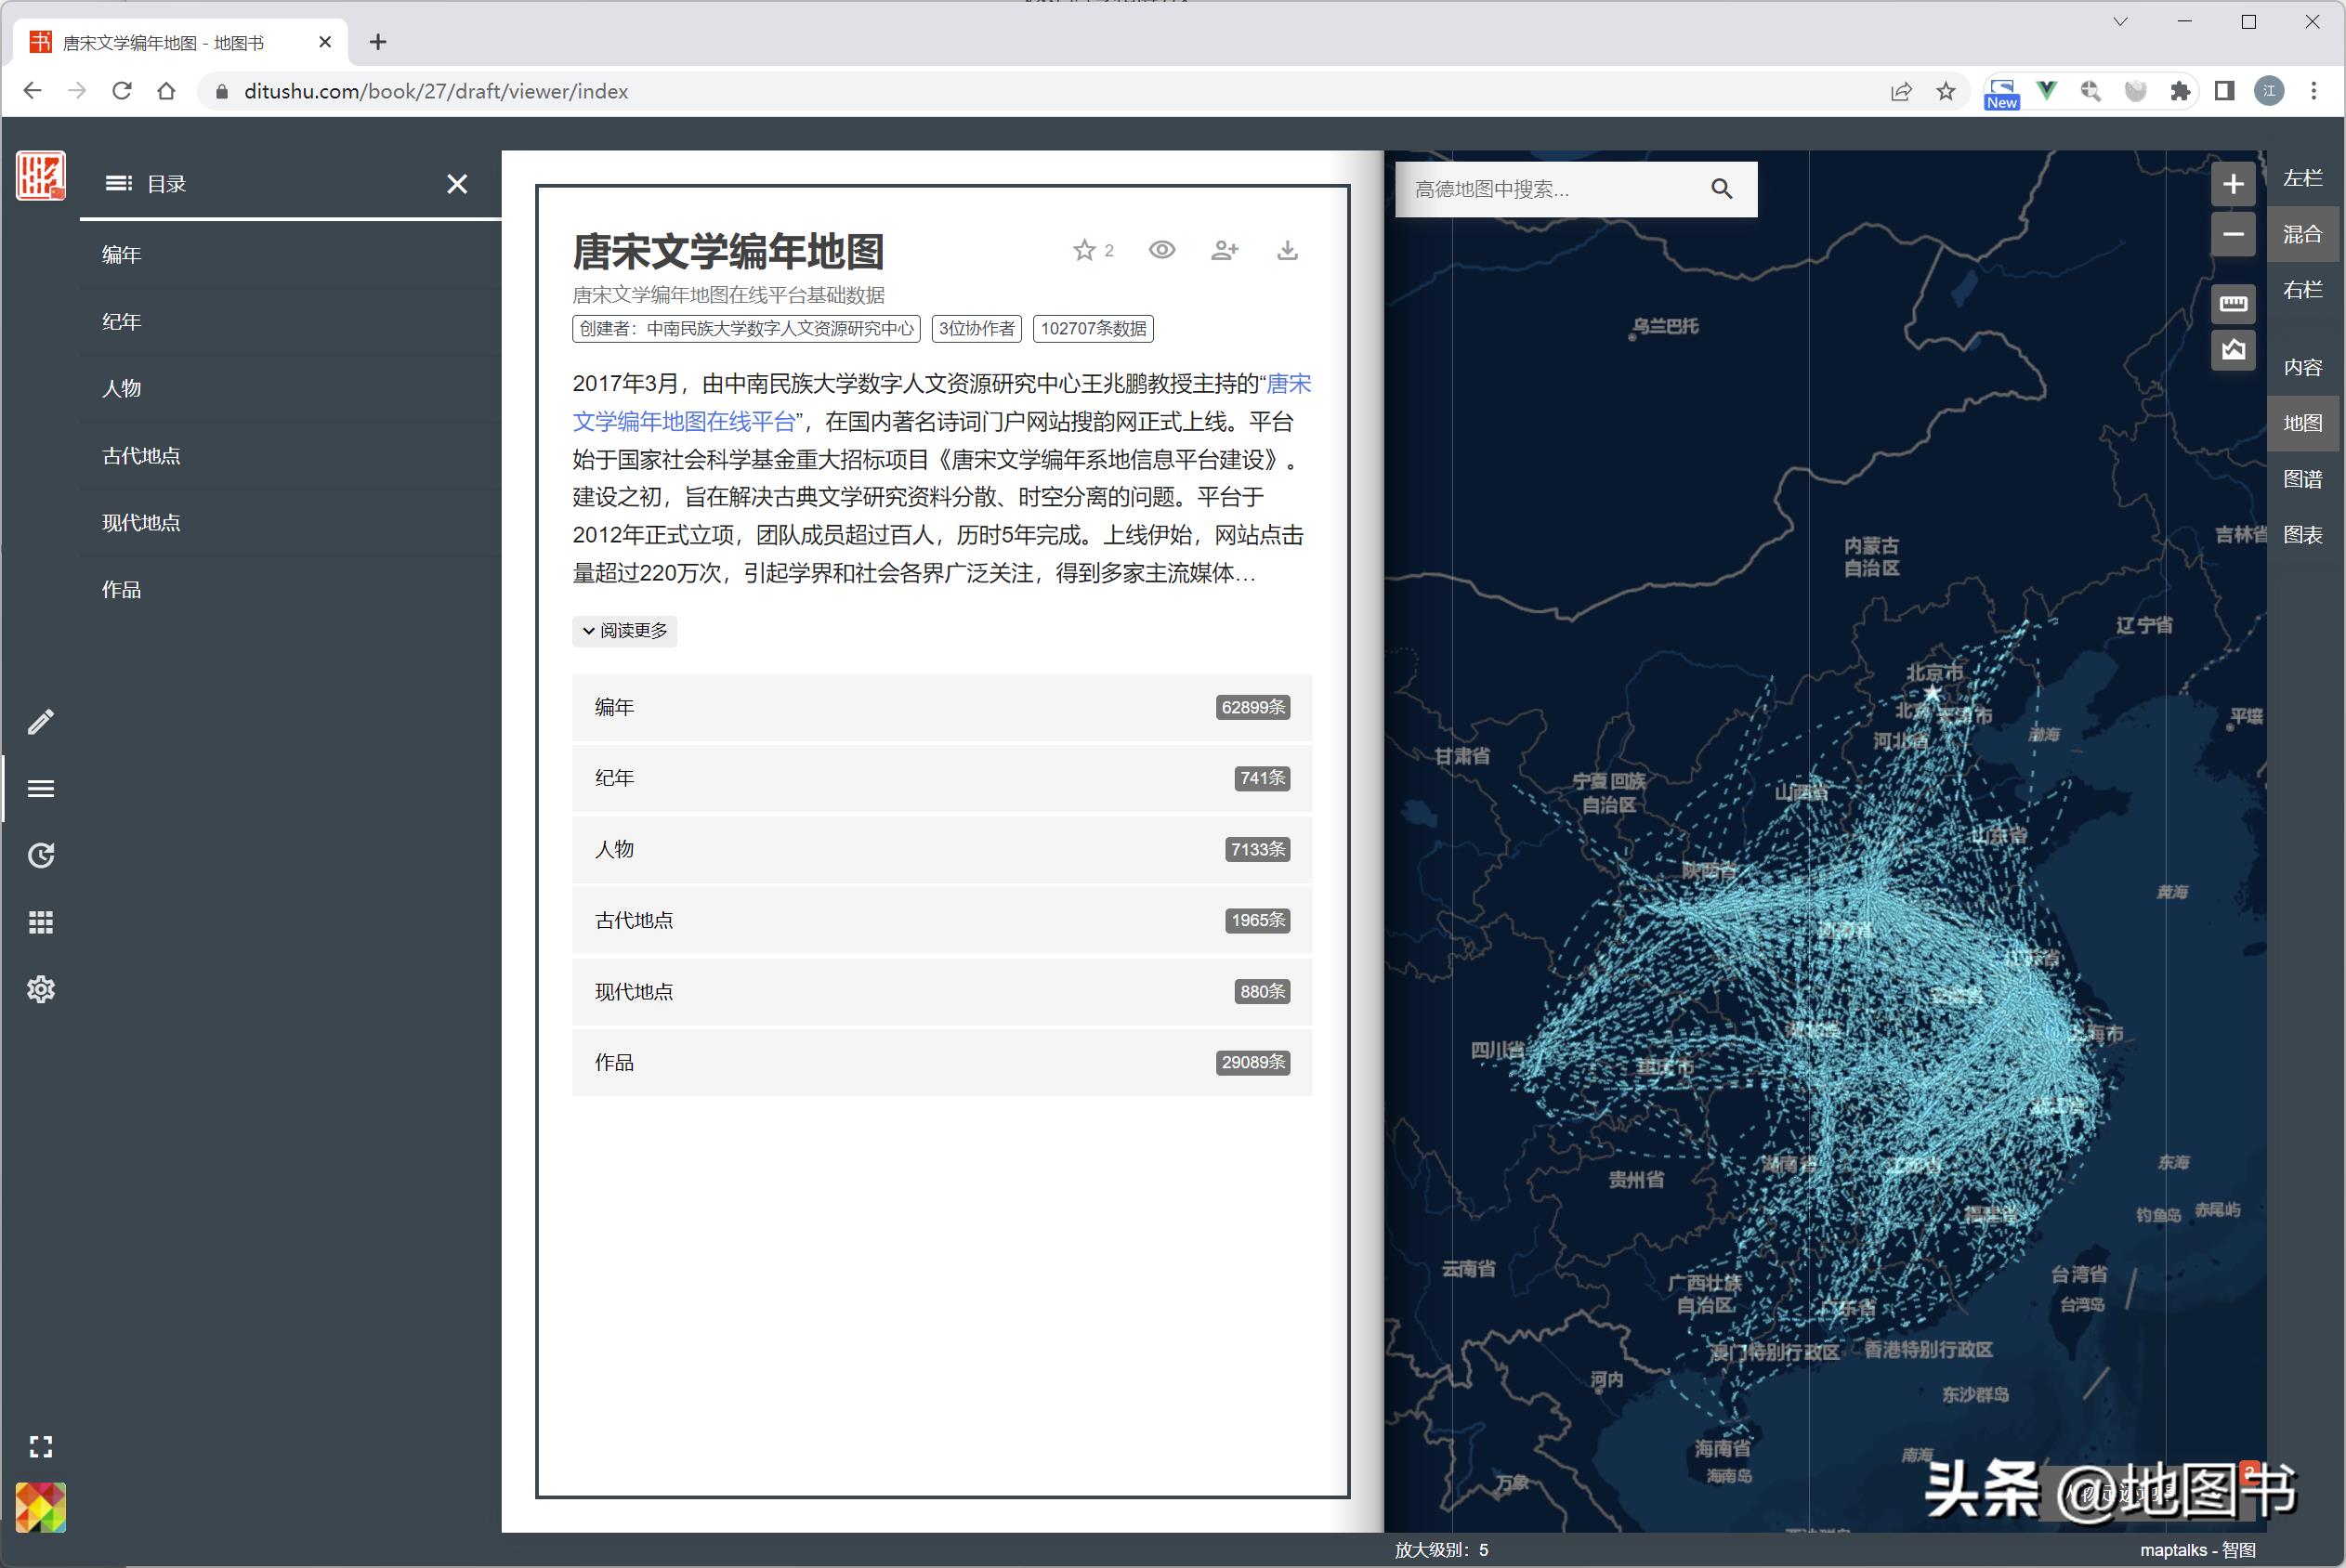Click the map search magnifier icon
Screen dimensions: 2346x1568
pos(1722,189)
